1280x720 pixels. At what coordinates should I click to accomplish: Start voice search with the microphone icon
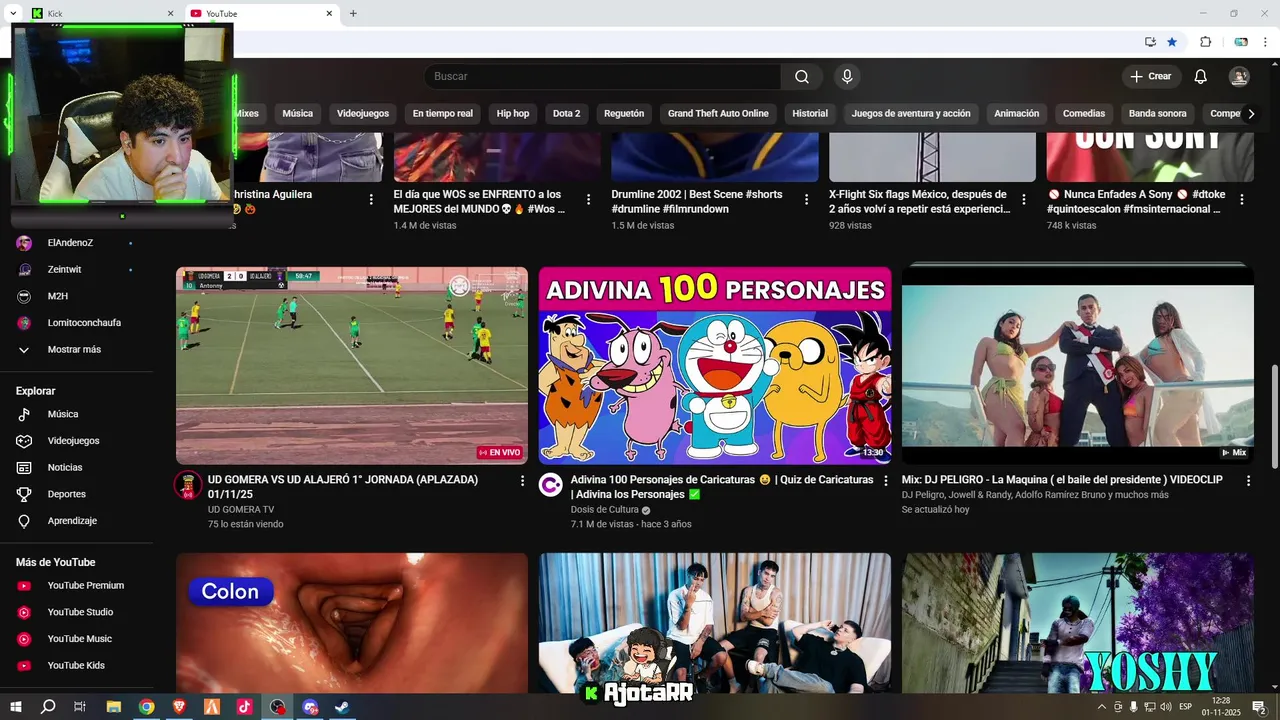pyautogui.click(x=847, y=77)
